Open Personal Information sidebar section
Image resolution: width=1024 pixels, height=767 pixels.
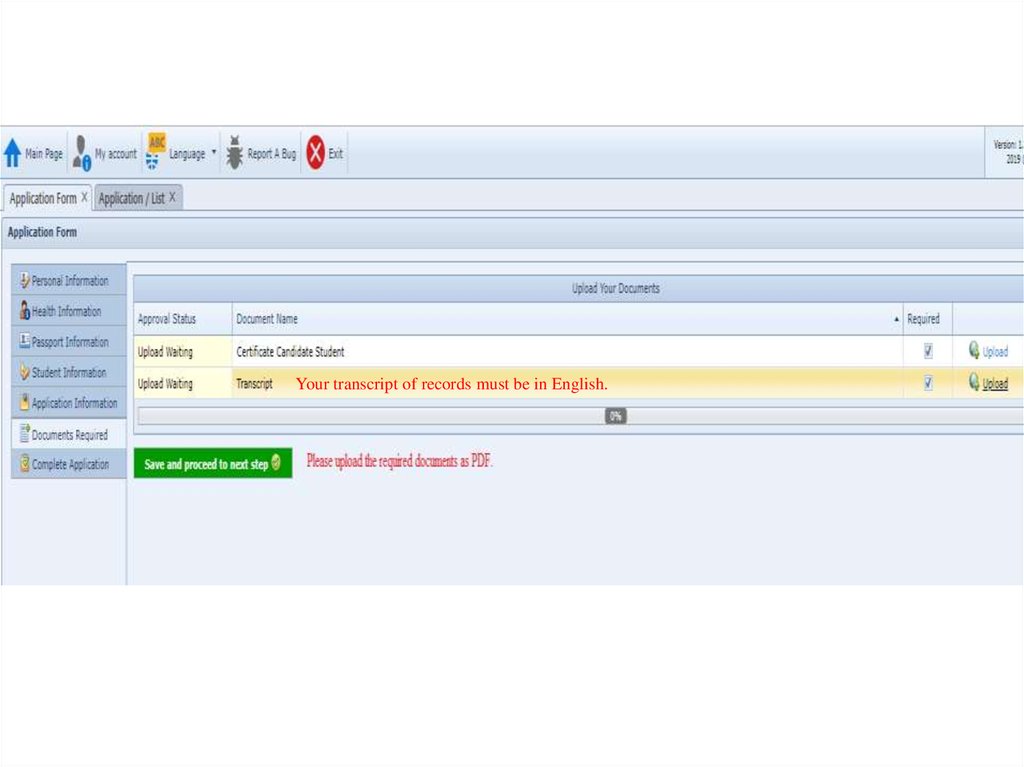(x=69, y=281)
